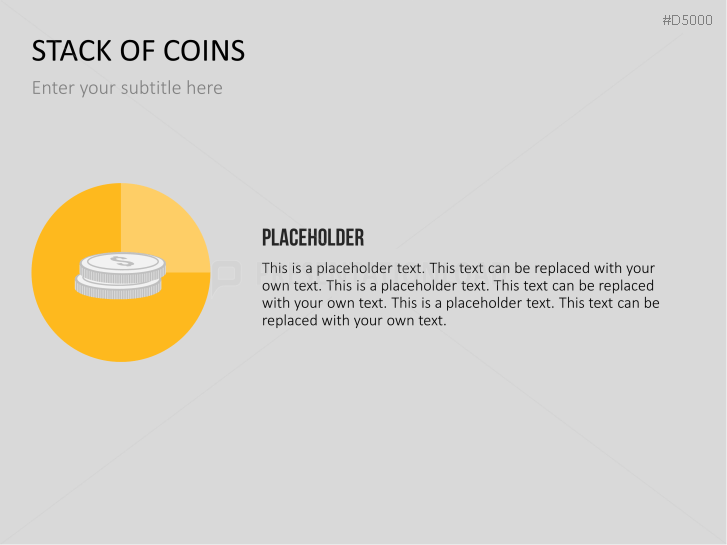Click the second line of the placeholder paragraph
This screenshot has width=727, height=545.
pos(458,285)
